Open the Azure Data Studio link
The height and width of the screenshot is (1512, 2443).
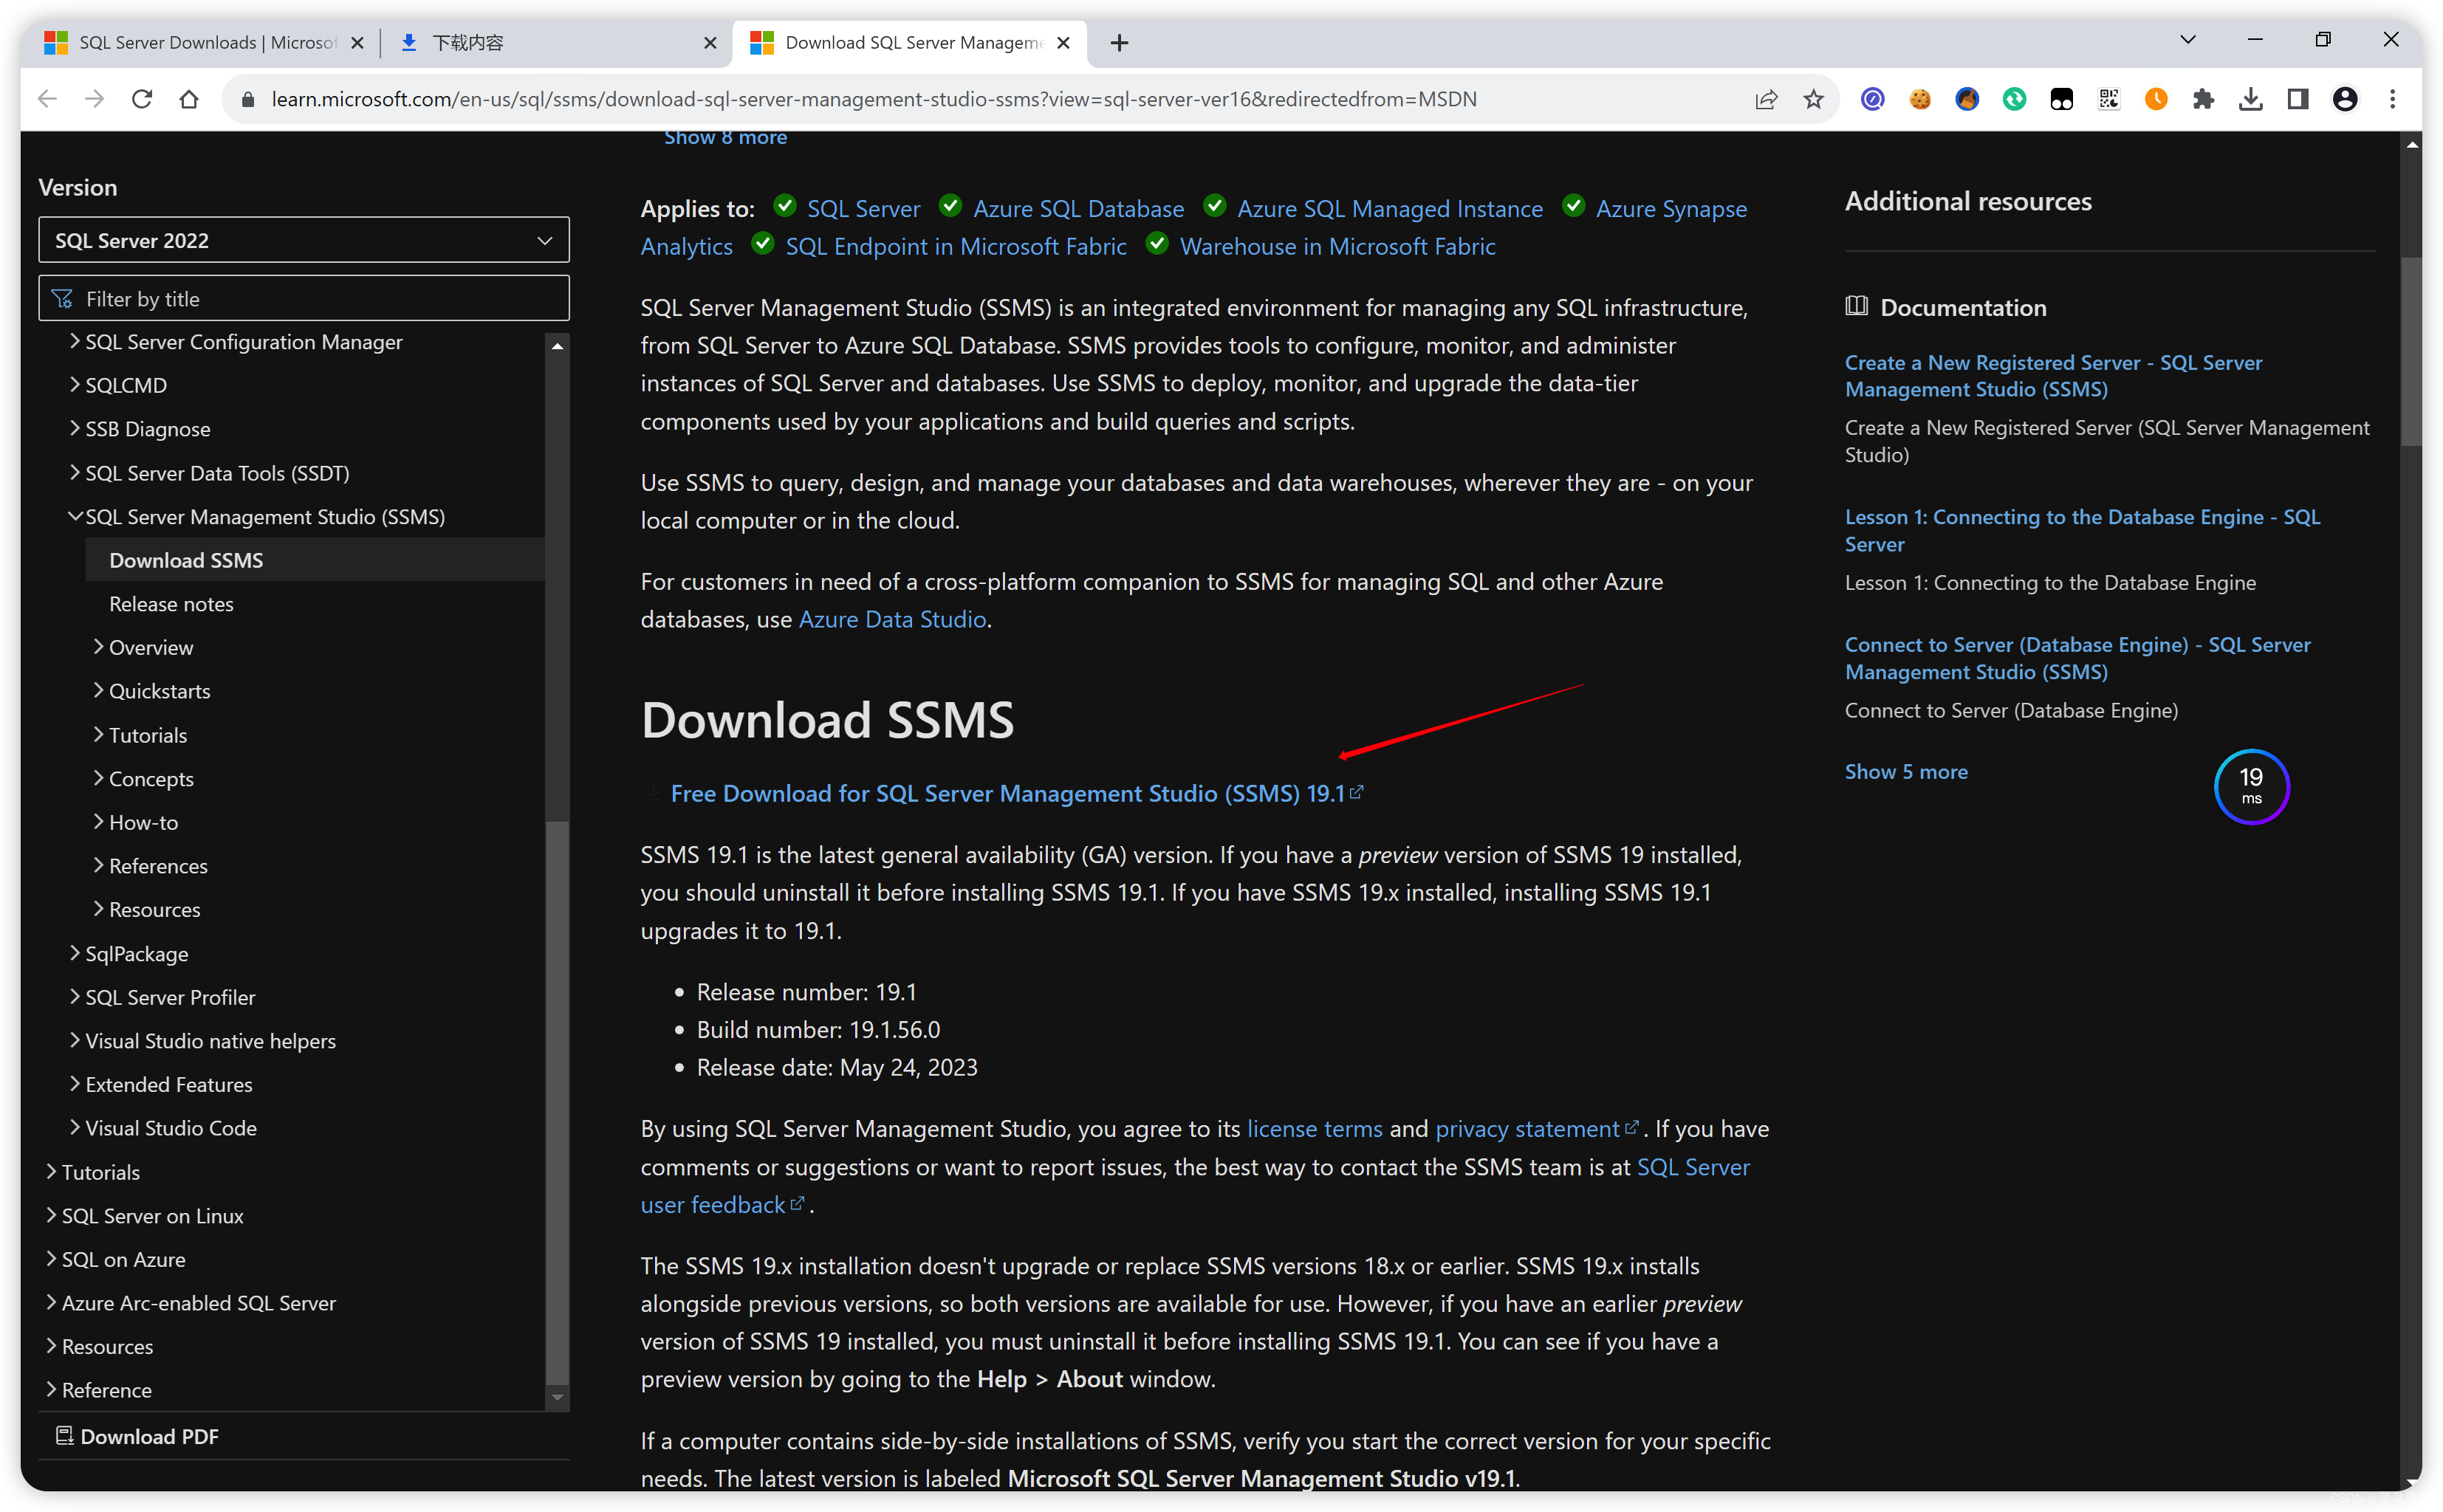point(892,619)
